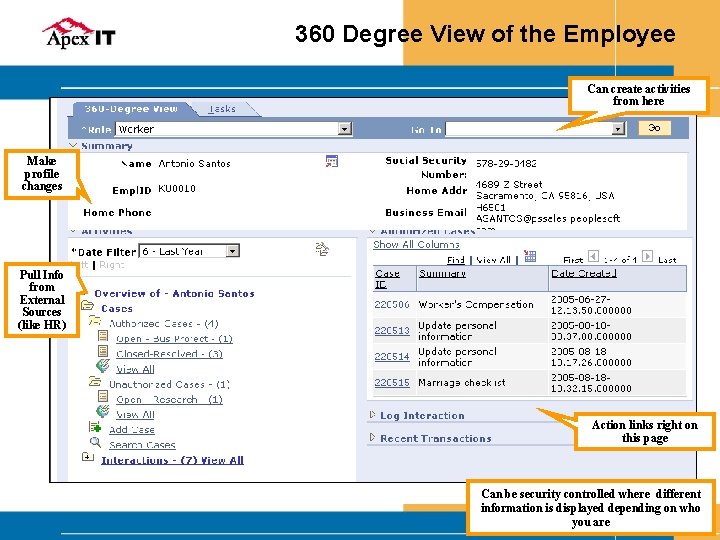Click Overview of - Antonio Santos heading
720x540 pixels.
point(174,293)
